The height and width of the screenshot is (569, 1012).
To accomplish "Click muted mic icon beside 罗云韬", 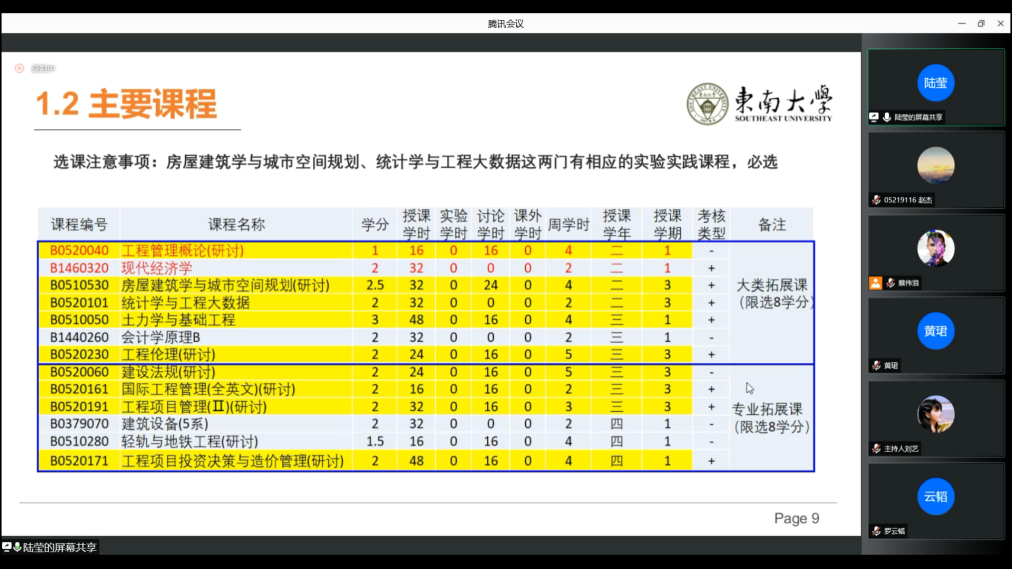I will coord(876,531).
